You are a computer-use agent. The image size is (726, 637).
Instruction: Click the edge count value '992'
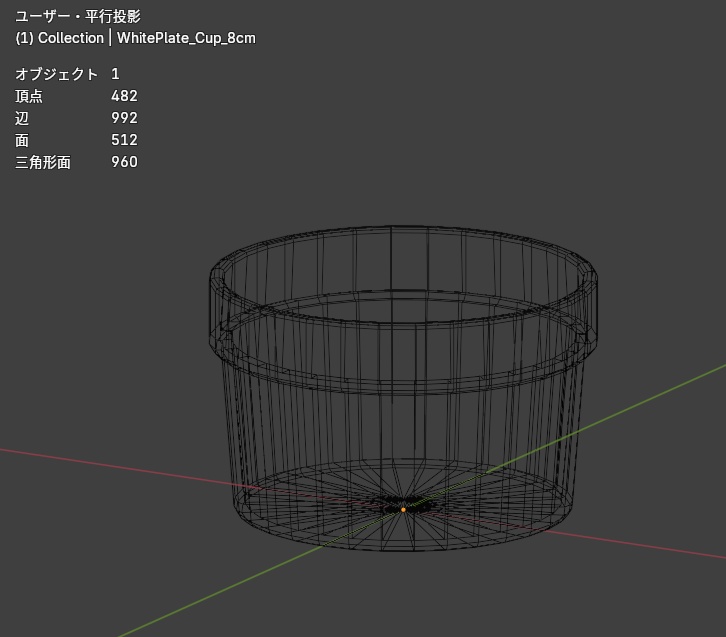(x=124, y=118)
